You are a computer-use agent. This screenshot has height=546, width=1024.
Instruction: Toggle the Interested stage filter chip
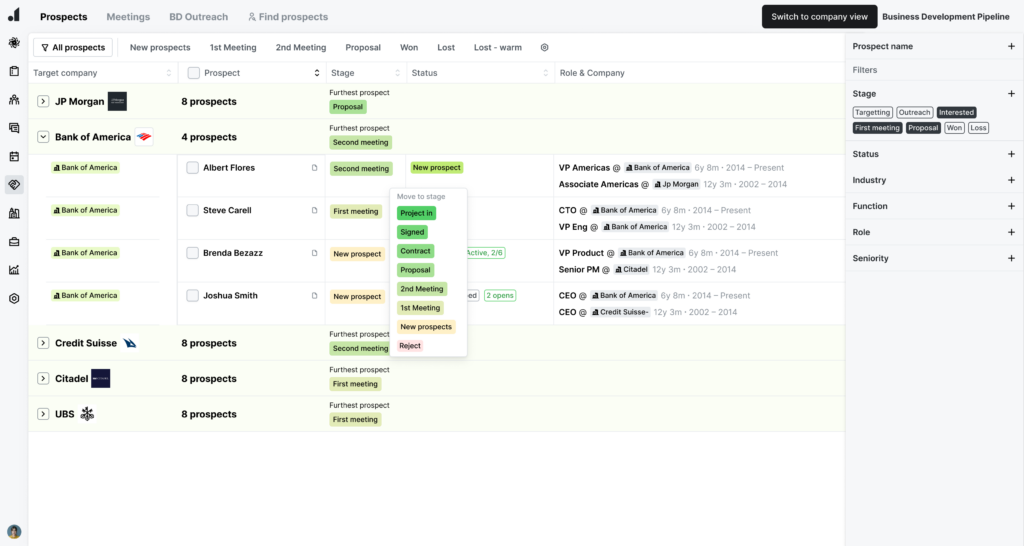956,112
